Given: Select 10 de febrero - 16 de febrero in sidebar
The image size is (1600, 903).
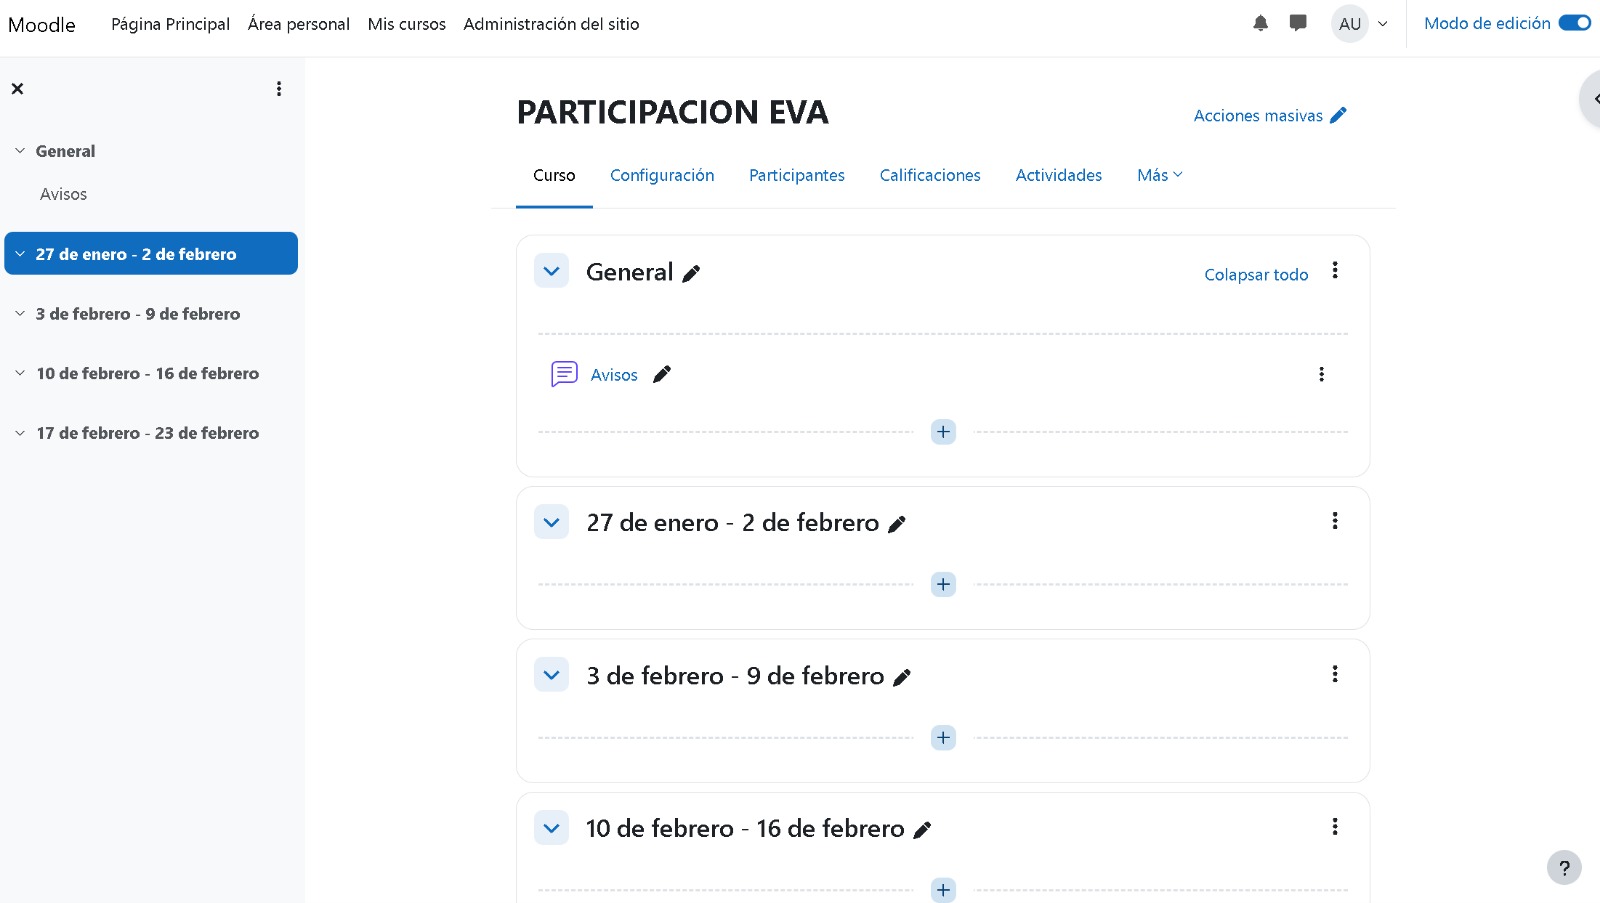Looking at the screenshot, I should [x=147, y=374].
